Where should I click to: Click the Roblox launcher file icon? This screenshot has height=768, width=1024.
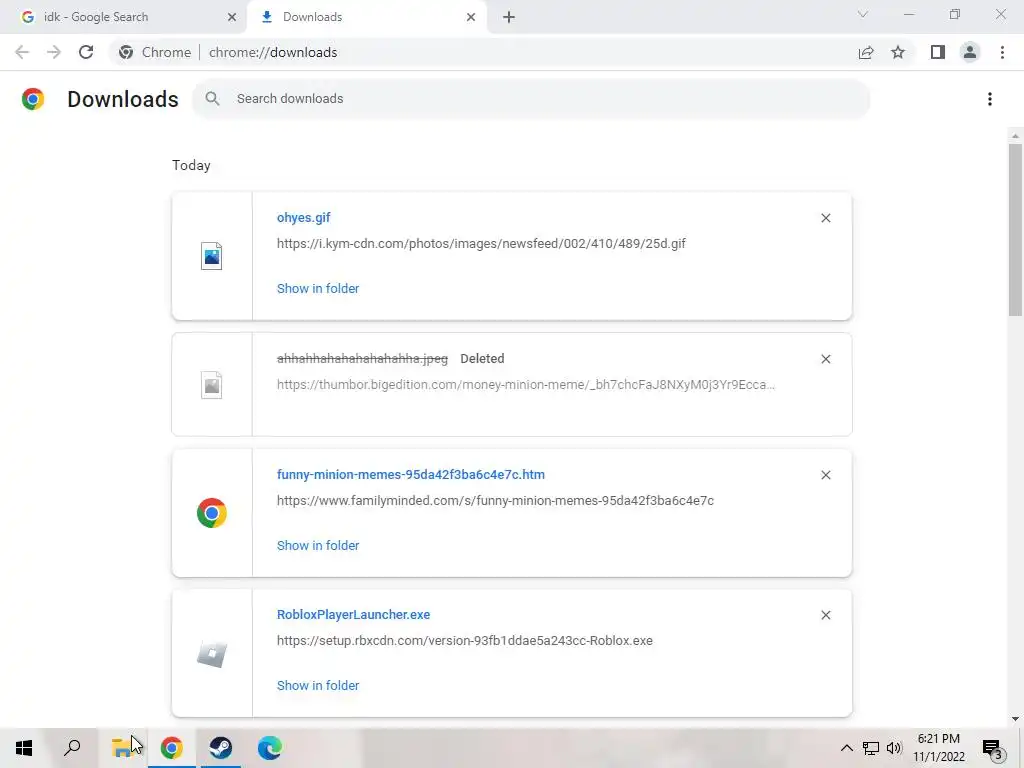[212, 654]
